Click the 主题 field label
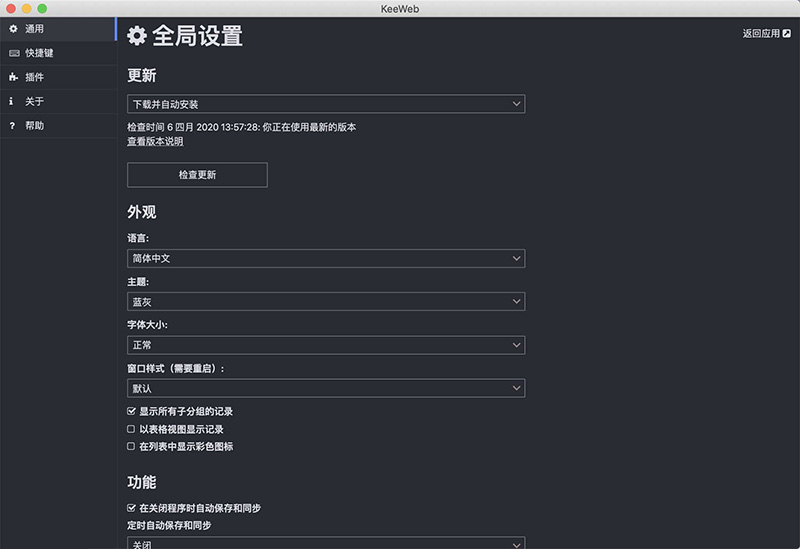 [x=138, y=282]
